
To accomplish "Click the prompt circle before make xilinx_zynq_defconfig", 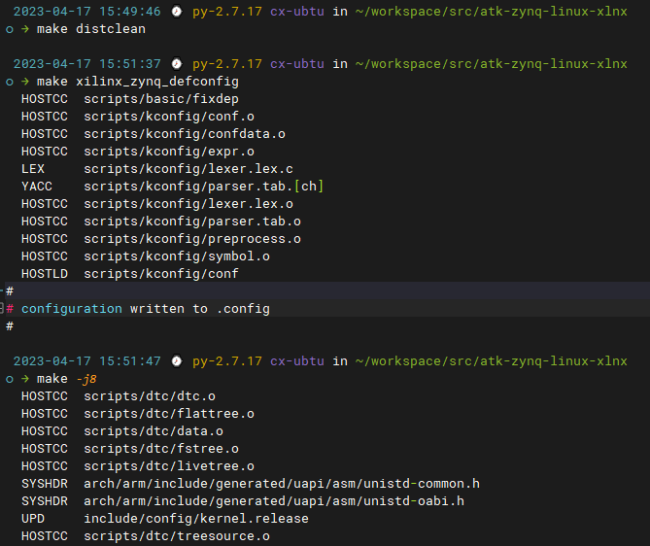I will point(9,81).
